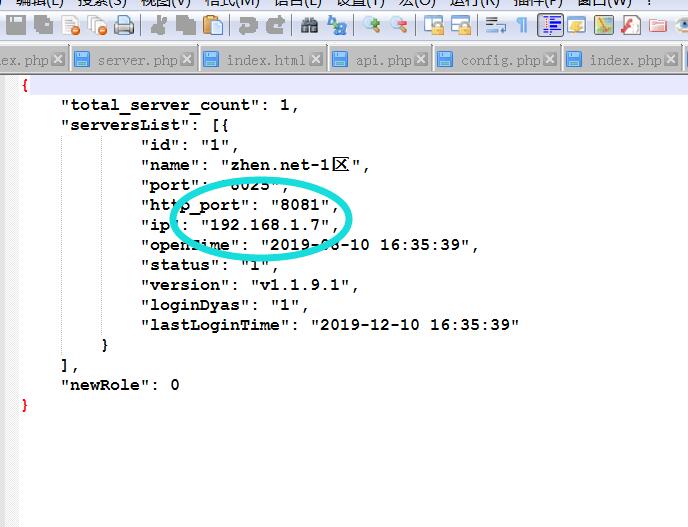Toggle show all characters pilcrow icon
This screenshot has height=527, width=688.
coord(521,25)
